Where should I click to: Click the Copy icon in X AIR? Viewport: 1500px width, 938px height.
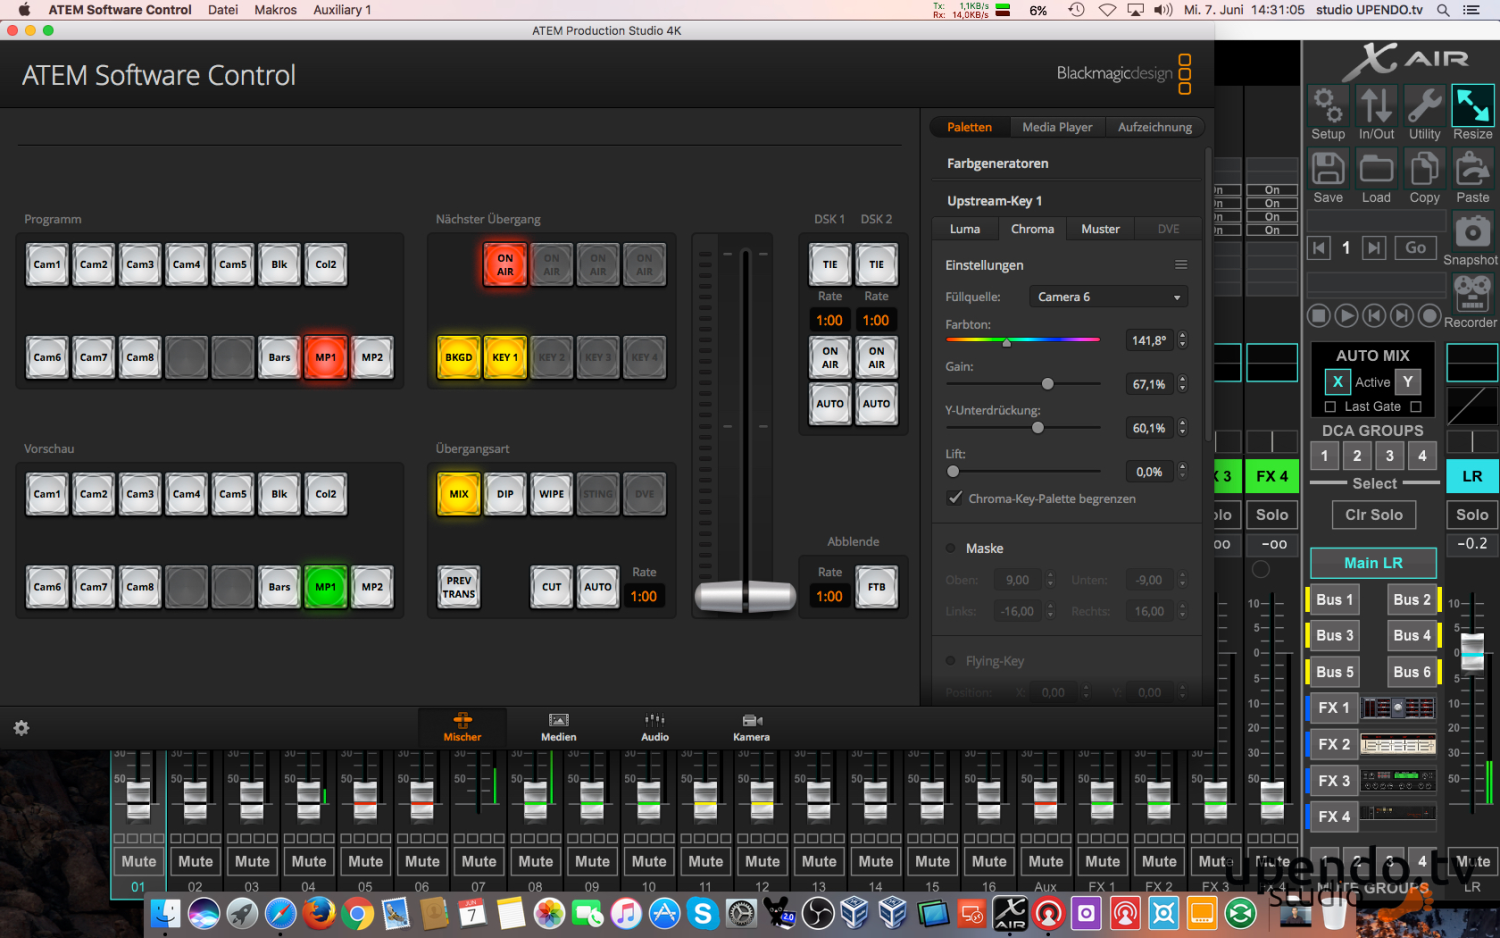click(1424, 169)
